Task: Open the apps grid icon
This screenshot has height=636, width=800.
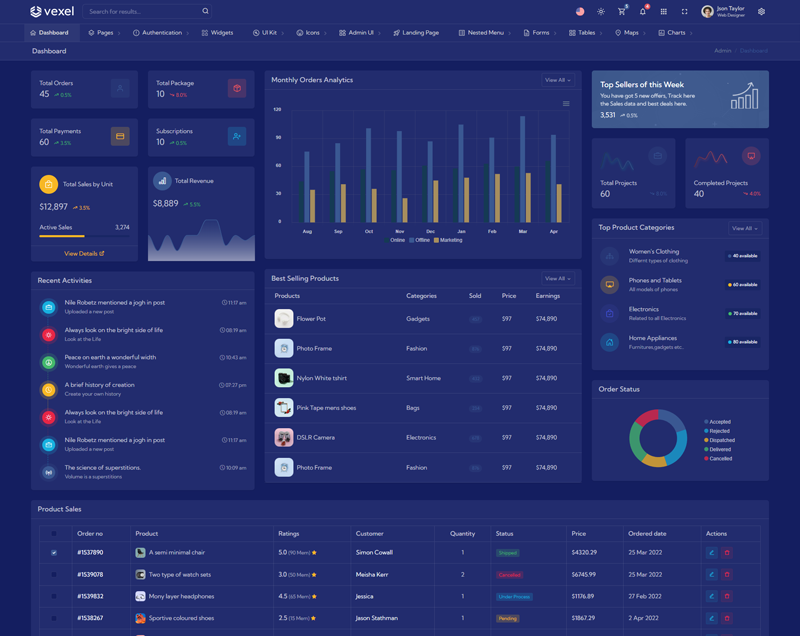Action: click(x=663, y=12)
